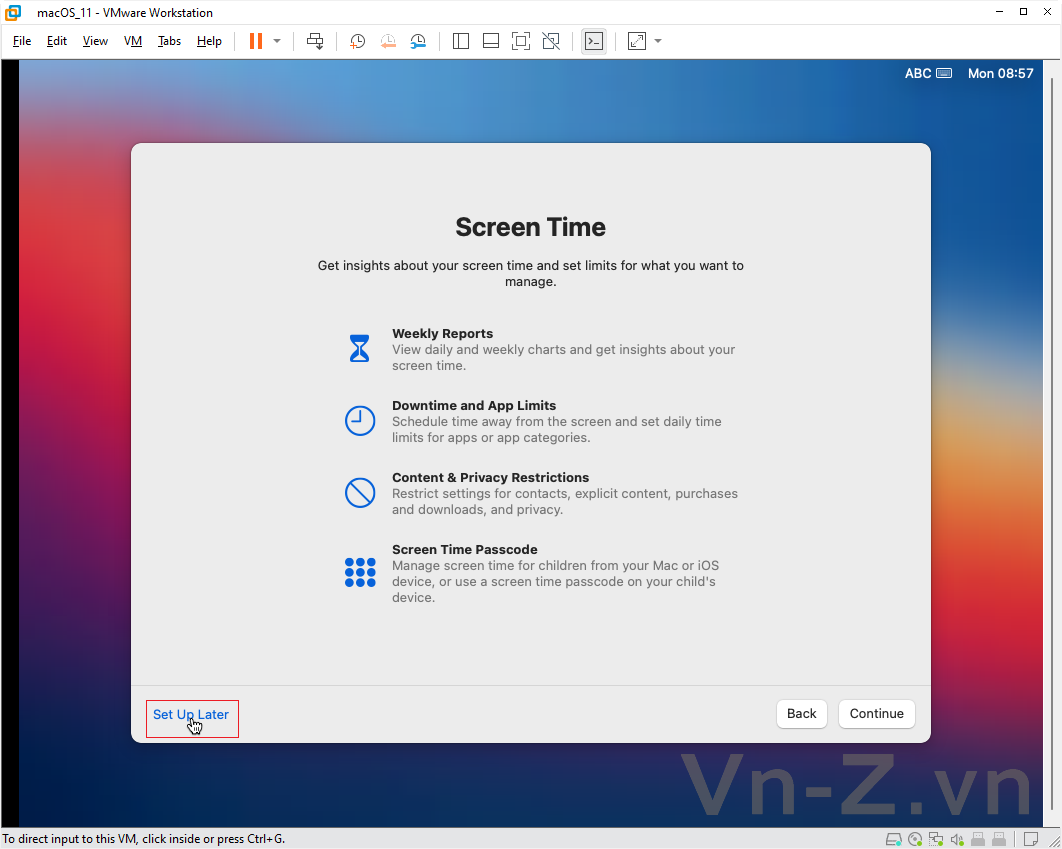Screen dimensions: 1062x849
Task: Open the power options dropdown arrow
Action: click(276, 41)
